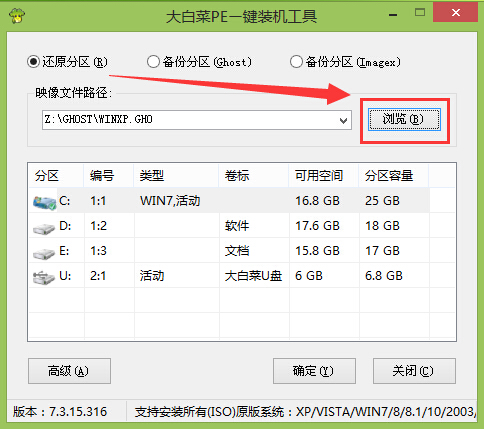This screenshot has height=429, width=484.
Task: Click the 关闭 (C) close button
Action: 414,371
